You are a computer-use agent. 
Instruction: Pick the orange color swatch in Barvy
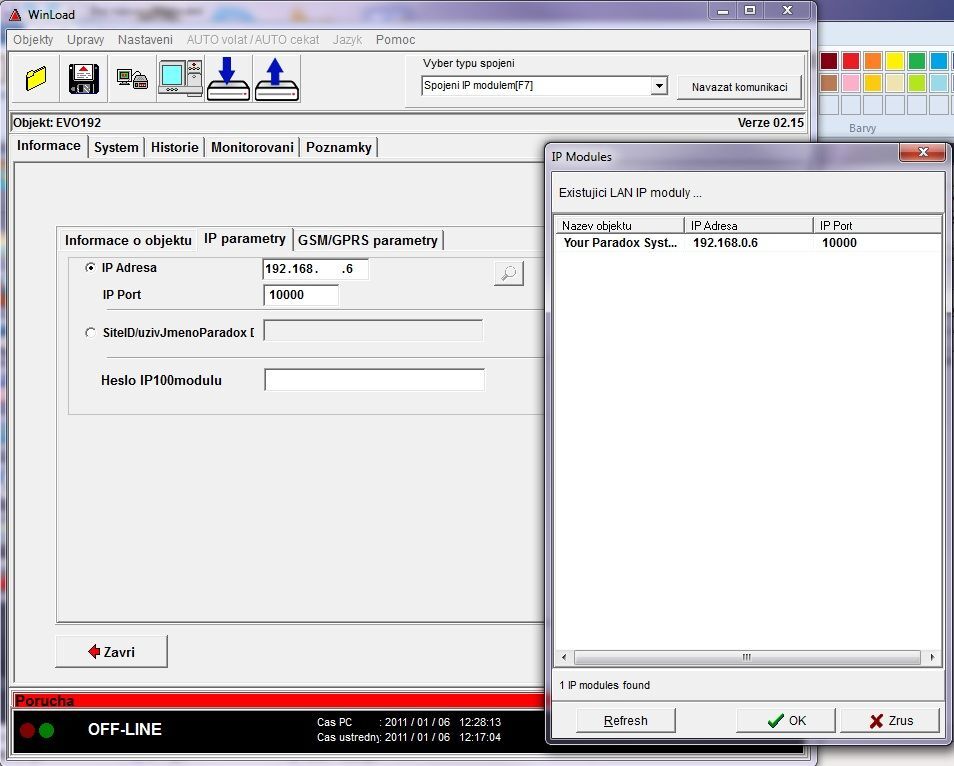tap(873, 61)
